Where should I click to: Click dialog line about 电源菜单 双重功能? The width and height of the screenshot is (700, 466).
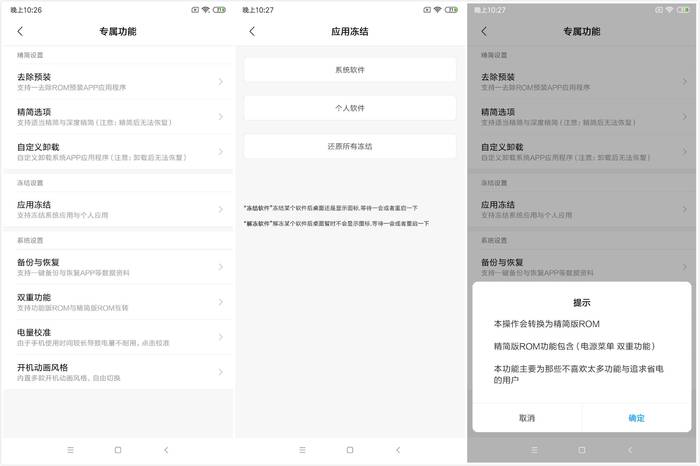575,346
